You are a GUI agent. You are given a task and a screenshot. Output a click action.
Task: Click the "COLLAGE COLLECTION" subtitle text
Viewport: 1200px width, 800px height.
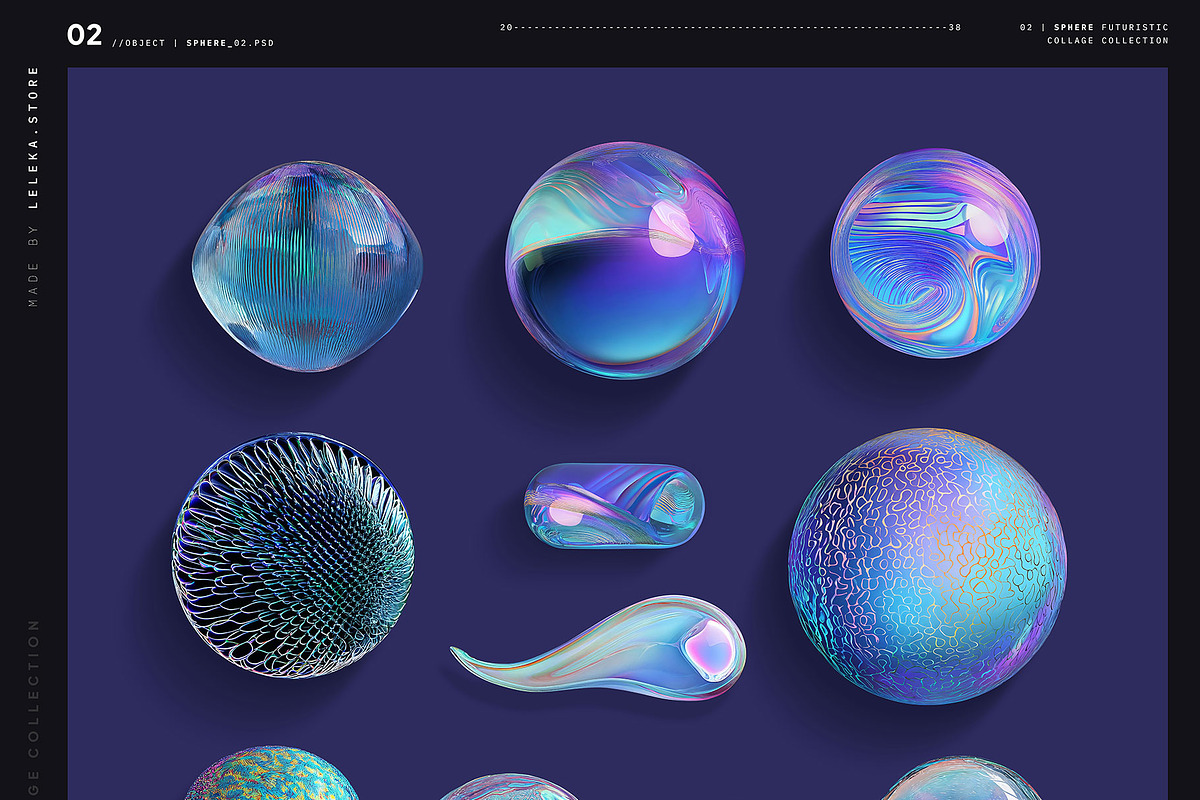click(x=1108, y=41)
